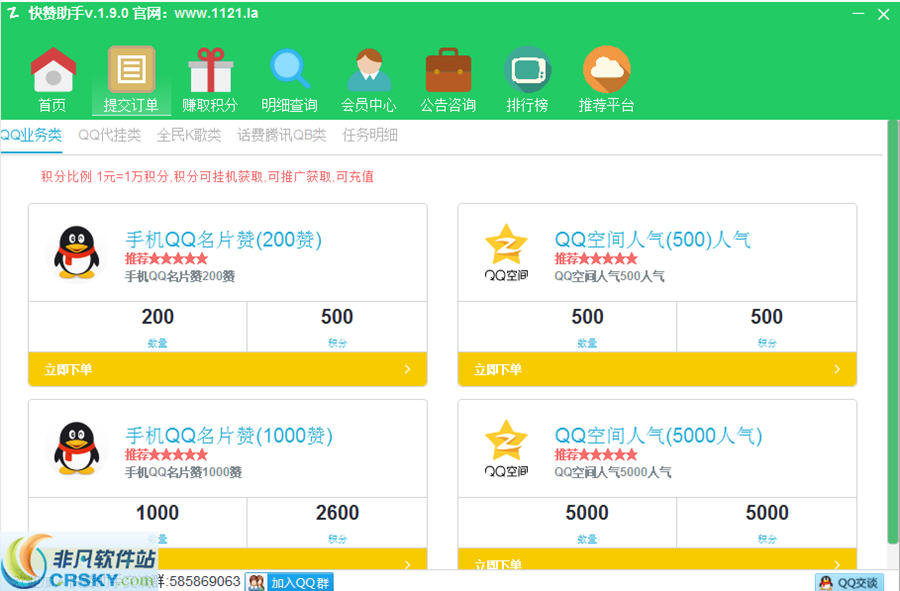Select the 提交订单 order submission icon
Viewport: 900px width, 591px height.
(131, 70)
